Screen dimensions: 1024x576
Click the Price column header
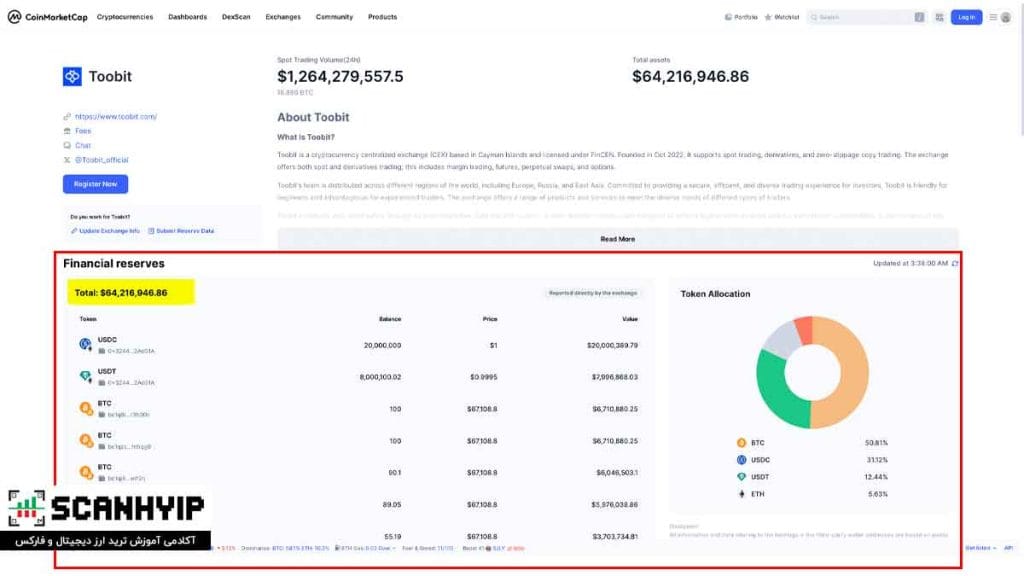pos(490,319)
